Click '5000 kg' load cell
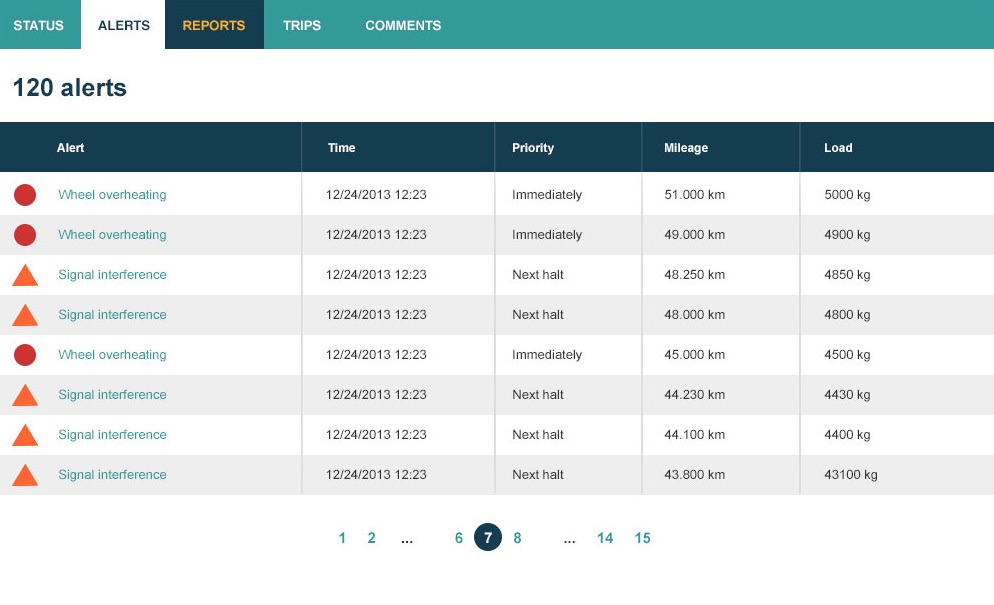The height and width of the screenshot is (605, 994). point(847,195)
